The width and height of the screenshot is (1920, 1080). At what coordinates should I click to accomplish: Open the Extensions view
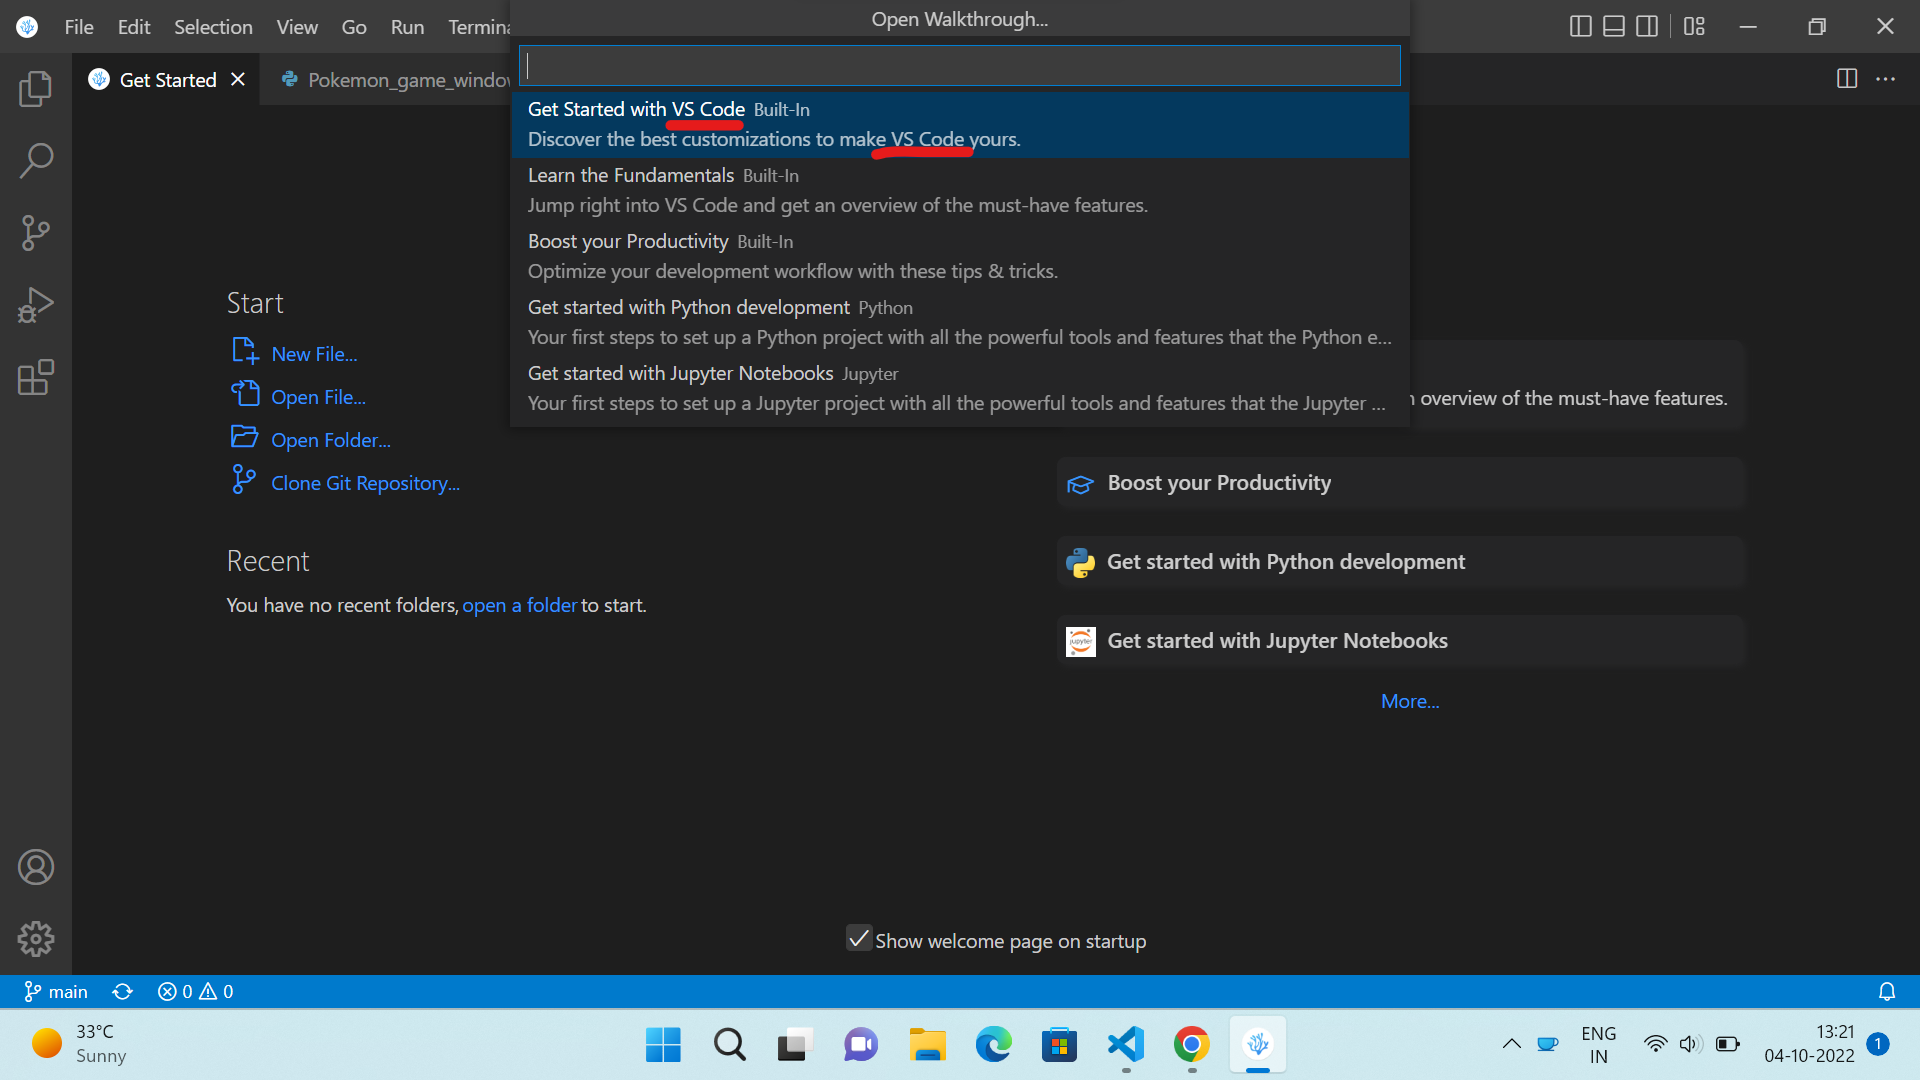click(36, 378)
